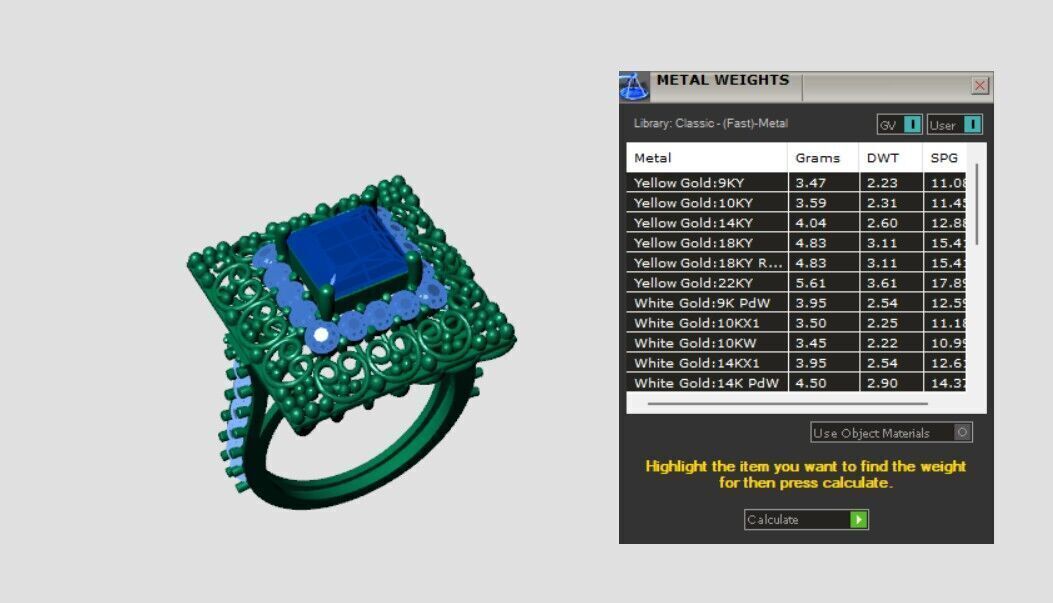Click the 3.50 grams value

pyautogui.click(x=811, y=323)
